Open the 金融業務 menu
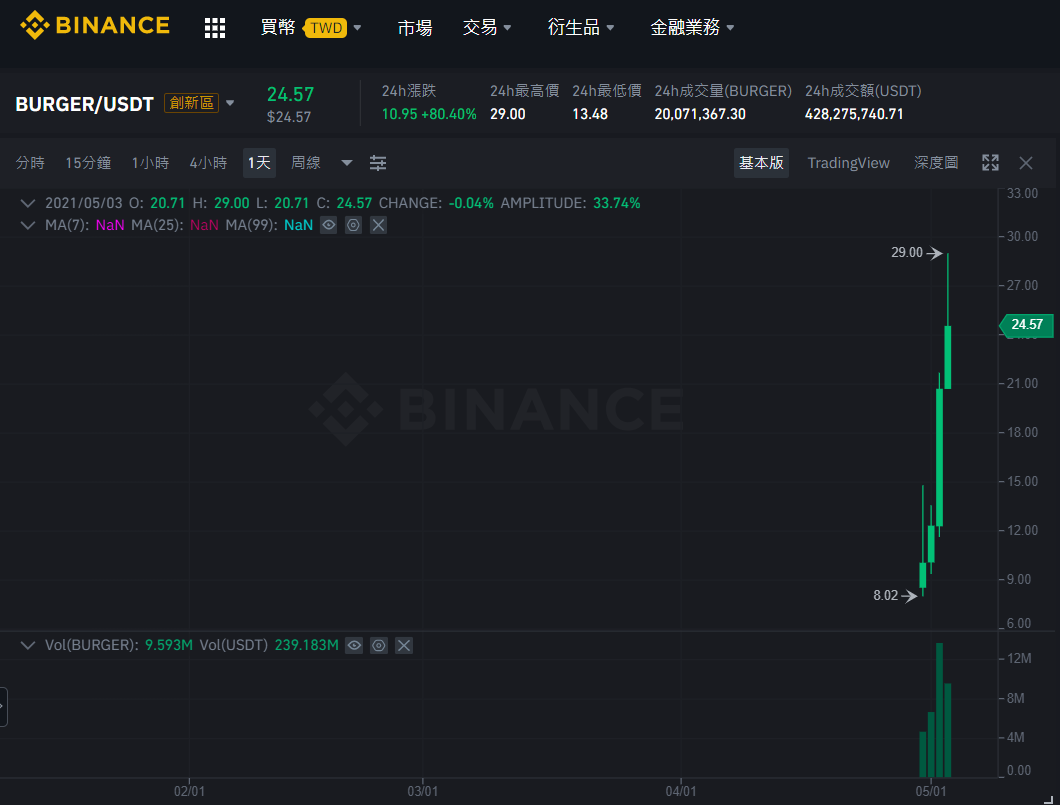The height and width of the screenshot is (805, 1060). tap(692, 28)
